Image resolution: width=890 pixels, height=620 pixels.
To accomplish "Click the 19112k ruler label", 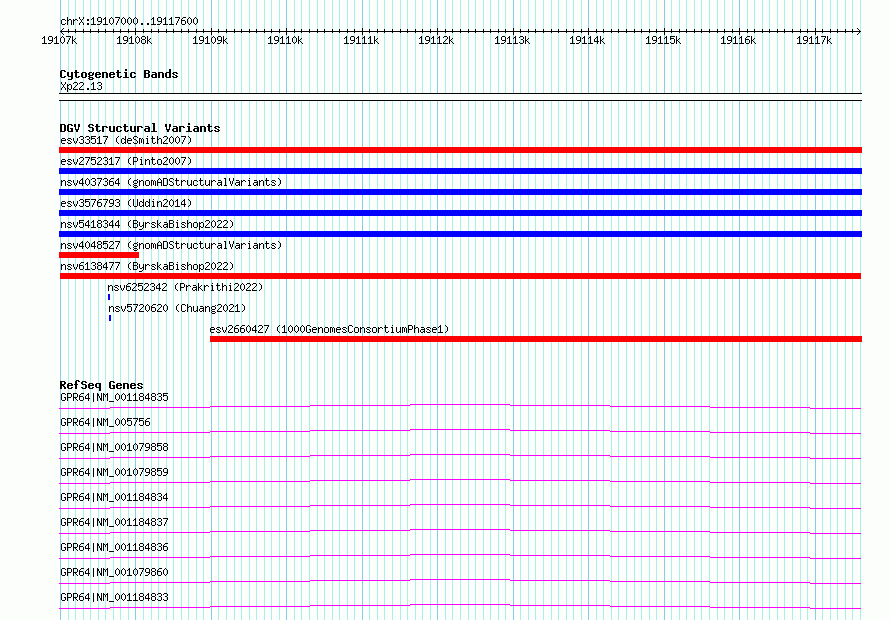I will pos(436,40).
